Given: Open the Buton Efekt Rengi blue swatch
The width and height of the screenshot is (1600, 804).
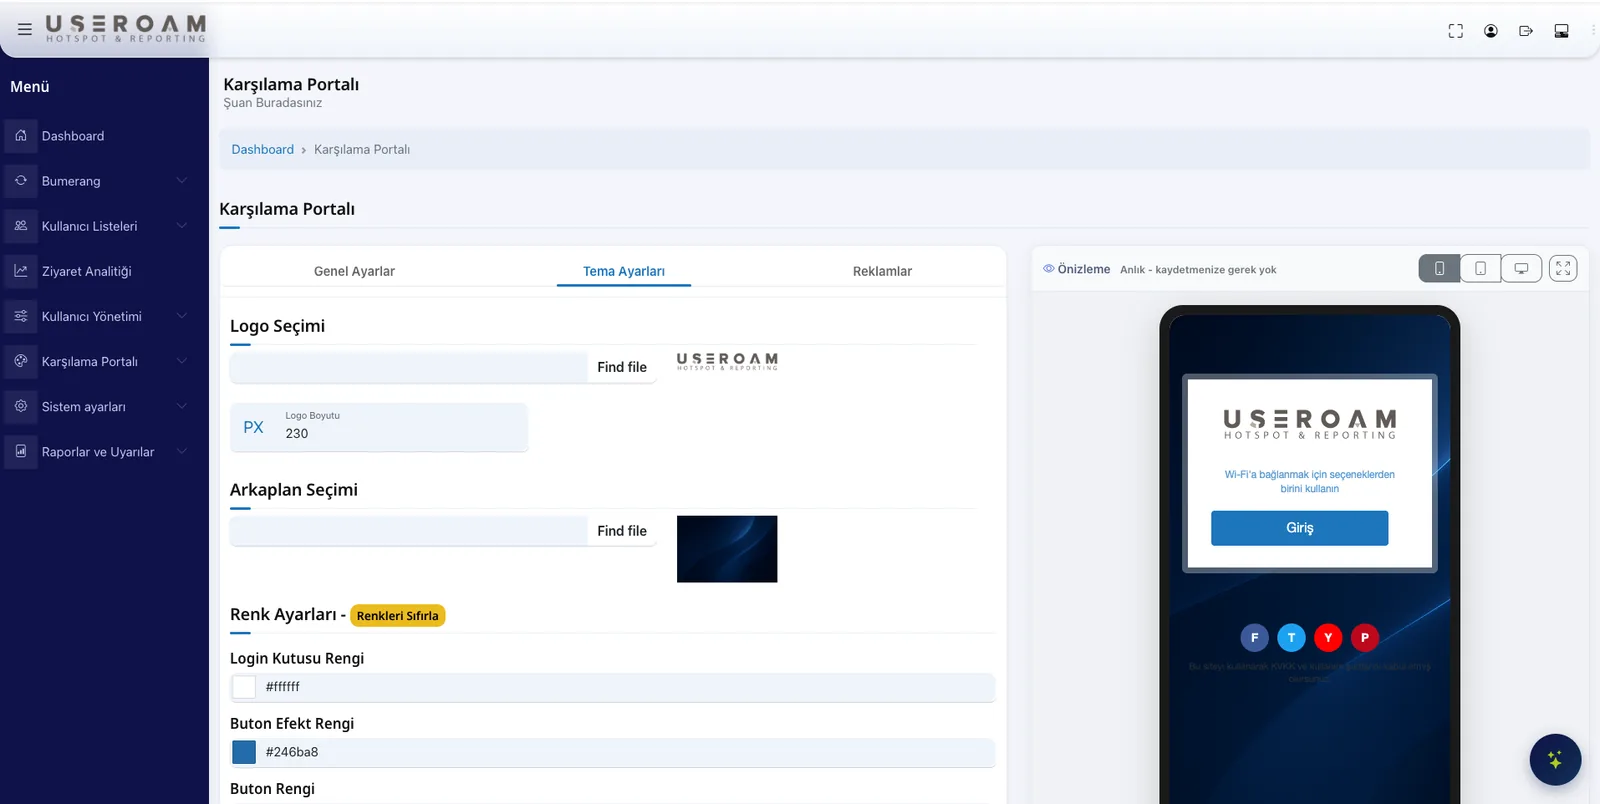Looking at the screenshot, I should tap(244, 752).
